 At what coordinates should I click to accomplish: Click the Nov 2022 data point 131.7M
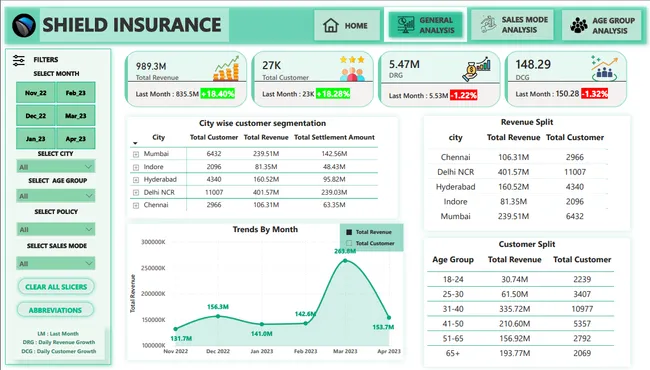[x=176, y=329]
